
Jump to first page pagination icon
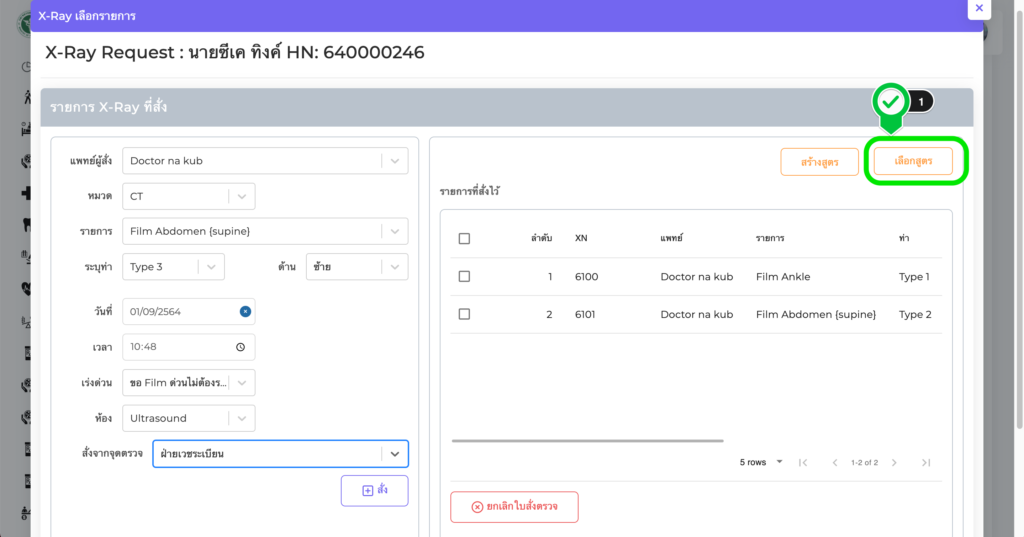tap(803, 462)
